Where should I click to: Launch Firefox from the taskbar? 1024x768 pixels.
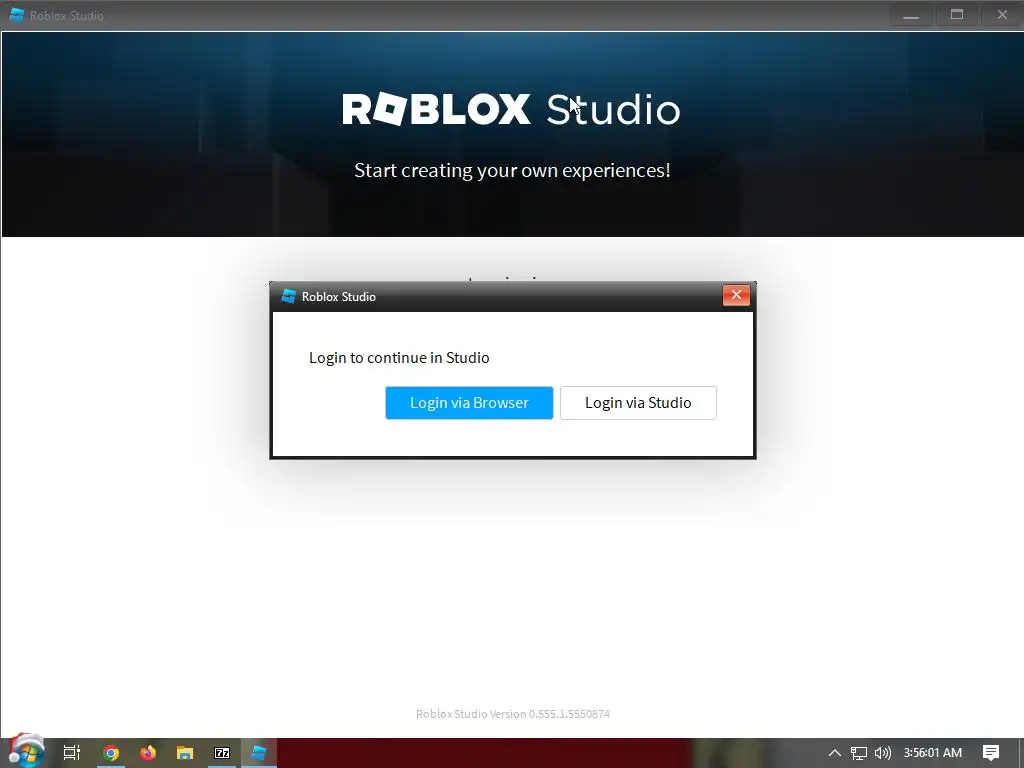pos(148,753)
